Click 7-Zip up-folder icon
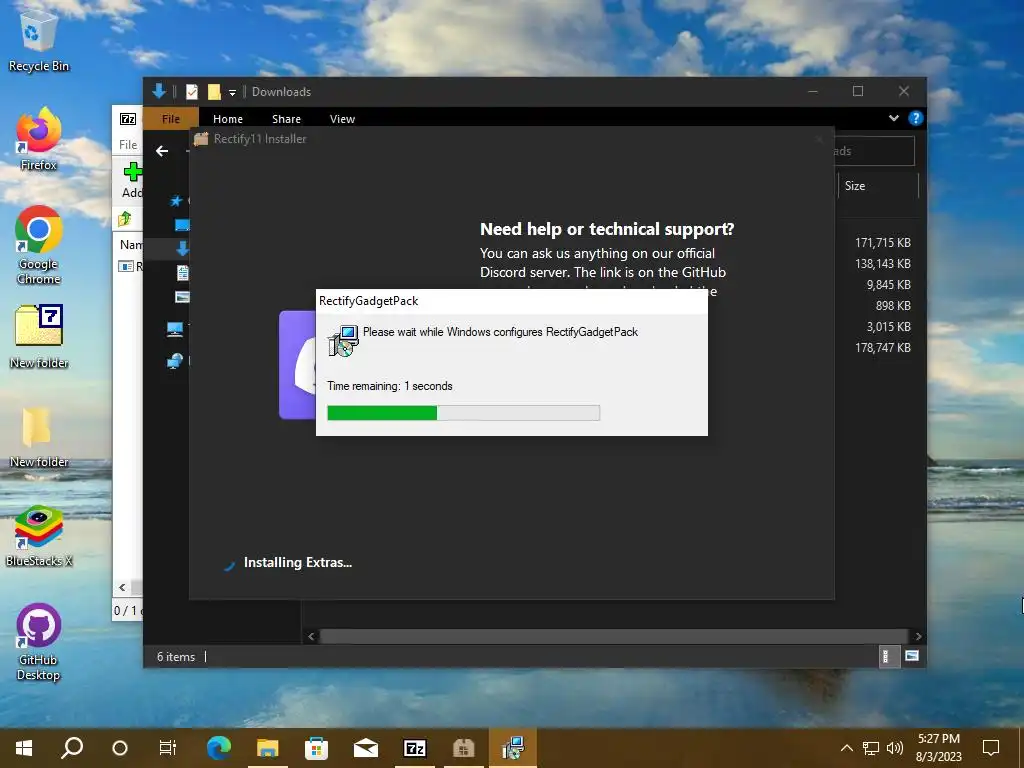This screenshot has height=768, width=1024. [125, 219]
